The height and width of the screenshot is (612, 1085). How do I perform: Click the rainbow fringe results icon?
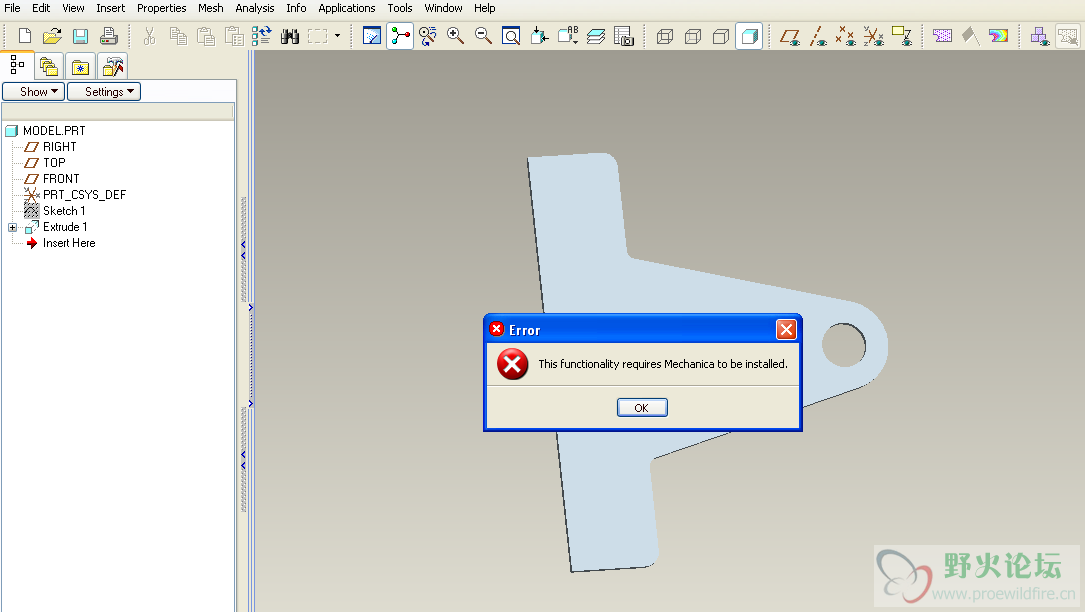click(x=999, y=36)
